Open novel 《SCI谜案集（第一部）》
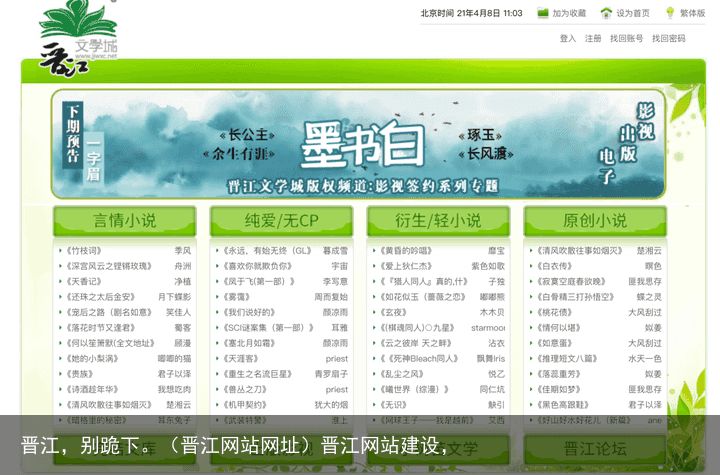This screenshot has width=720, height=475. (268, 328)
